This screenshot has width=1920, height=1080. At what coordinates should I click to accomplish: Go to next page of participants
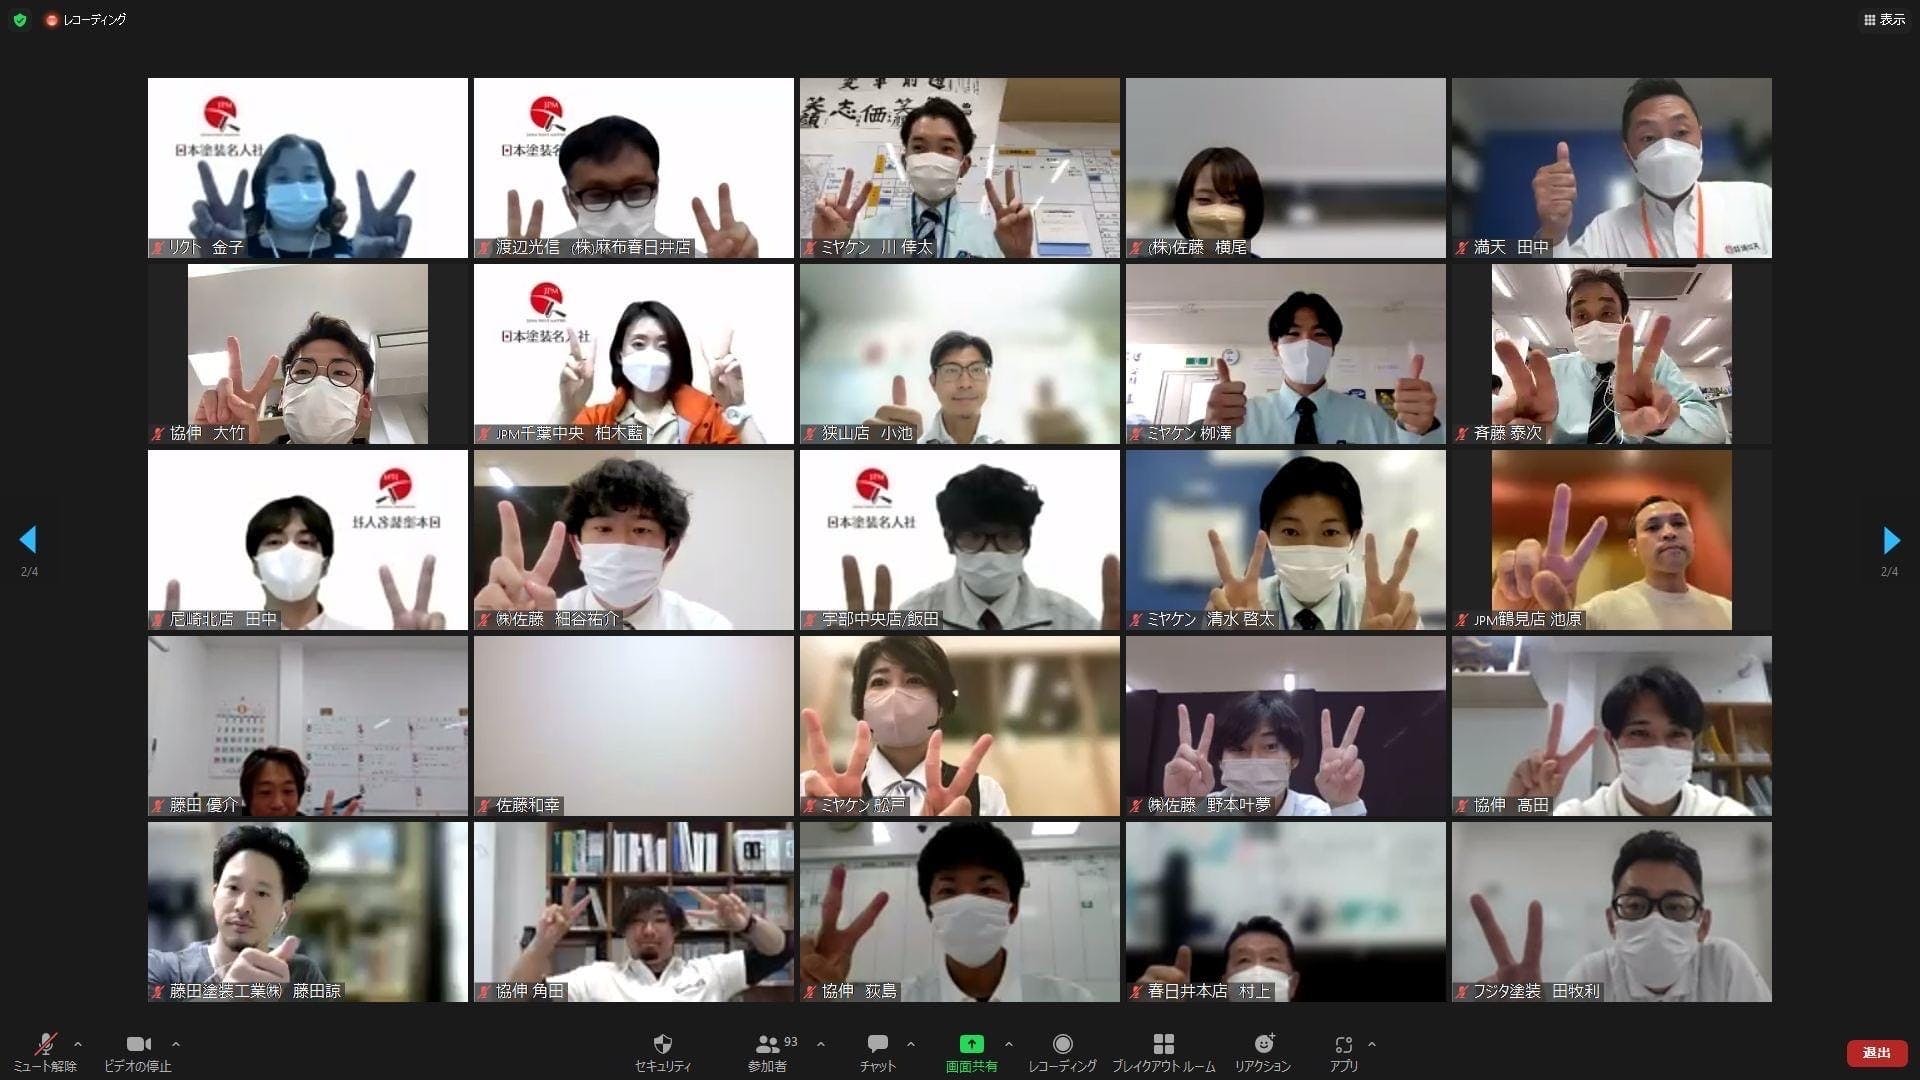(x=1890, y=540)
